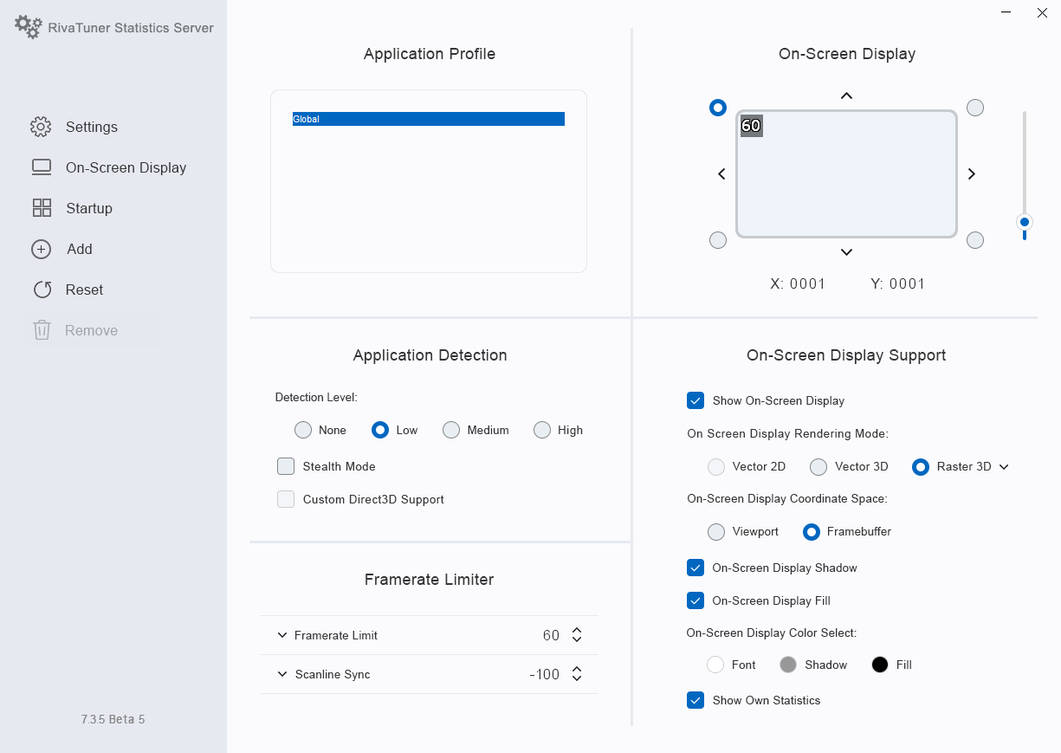Open the On-Screen Display monitor icon

coord(41,167)
